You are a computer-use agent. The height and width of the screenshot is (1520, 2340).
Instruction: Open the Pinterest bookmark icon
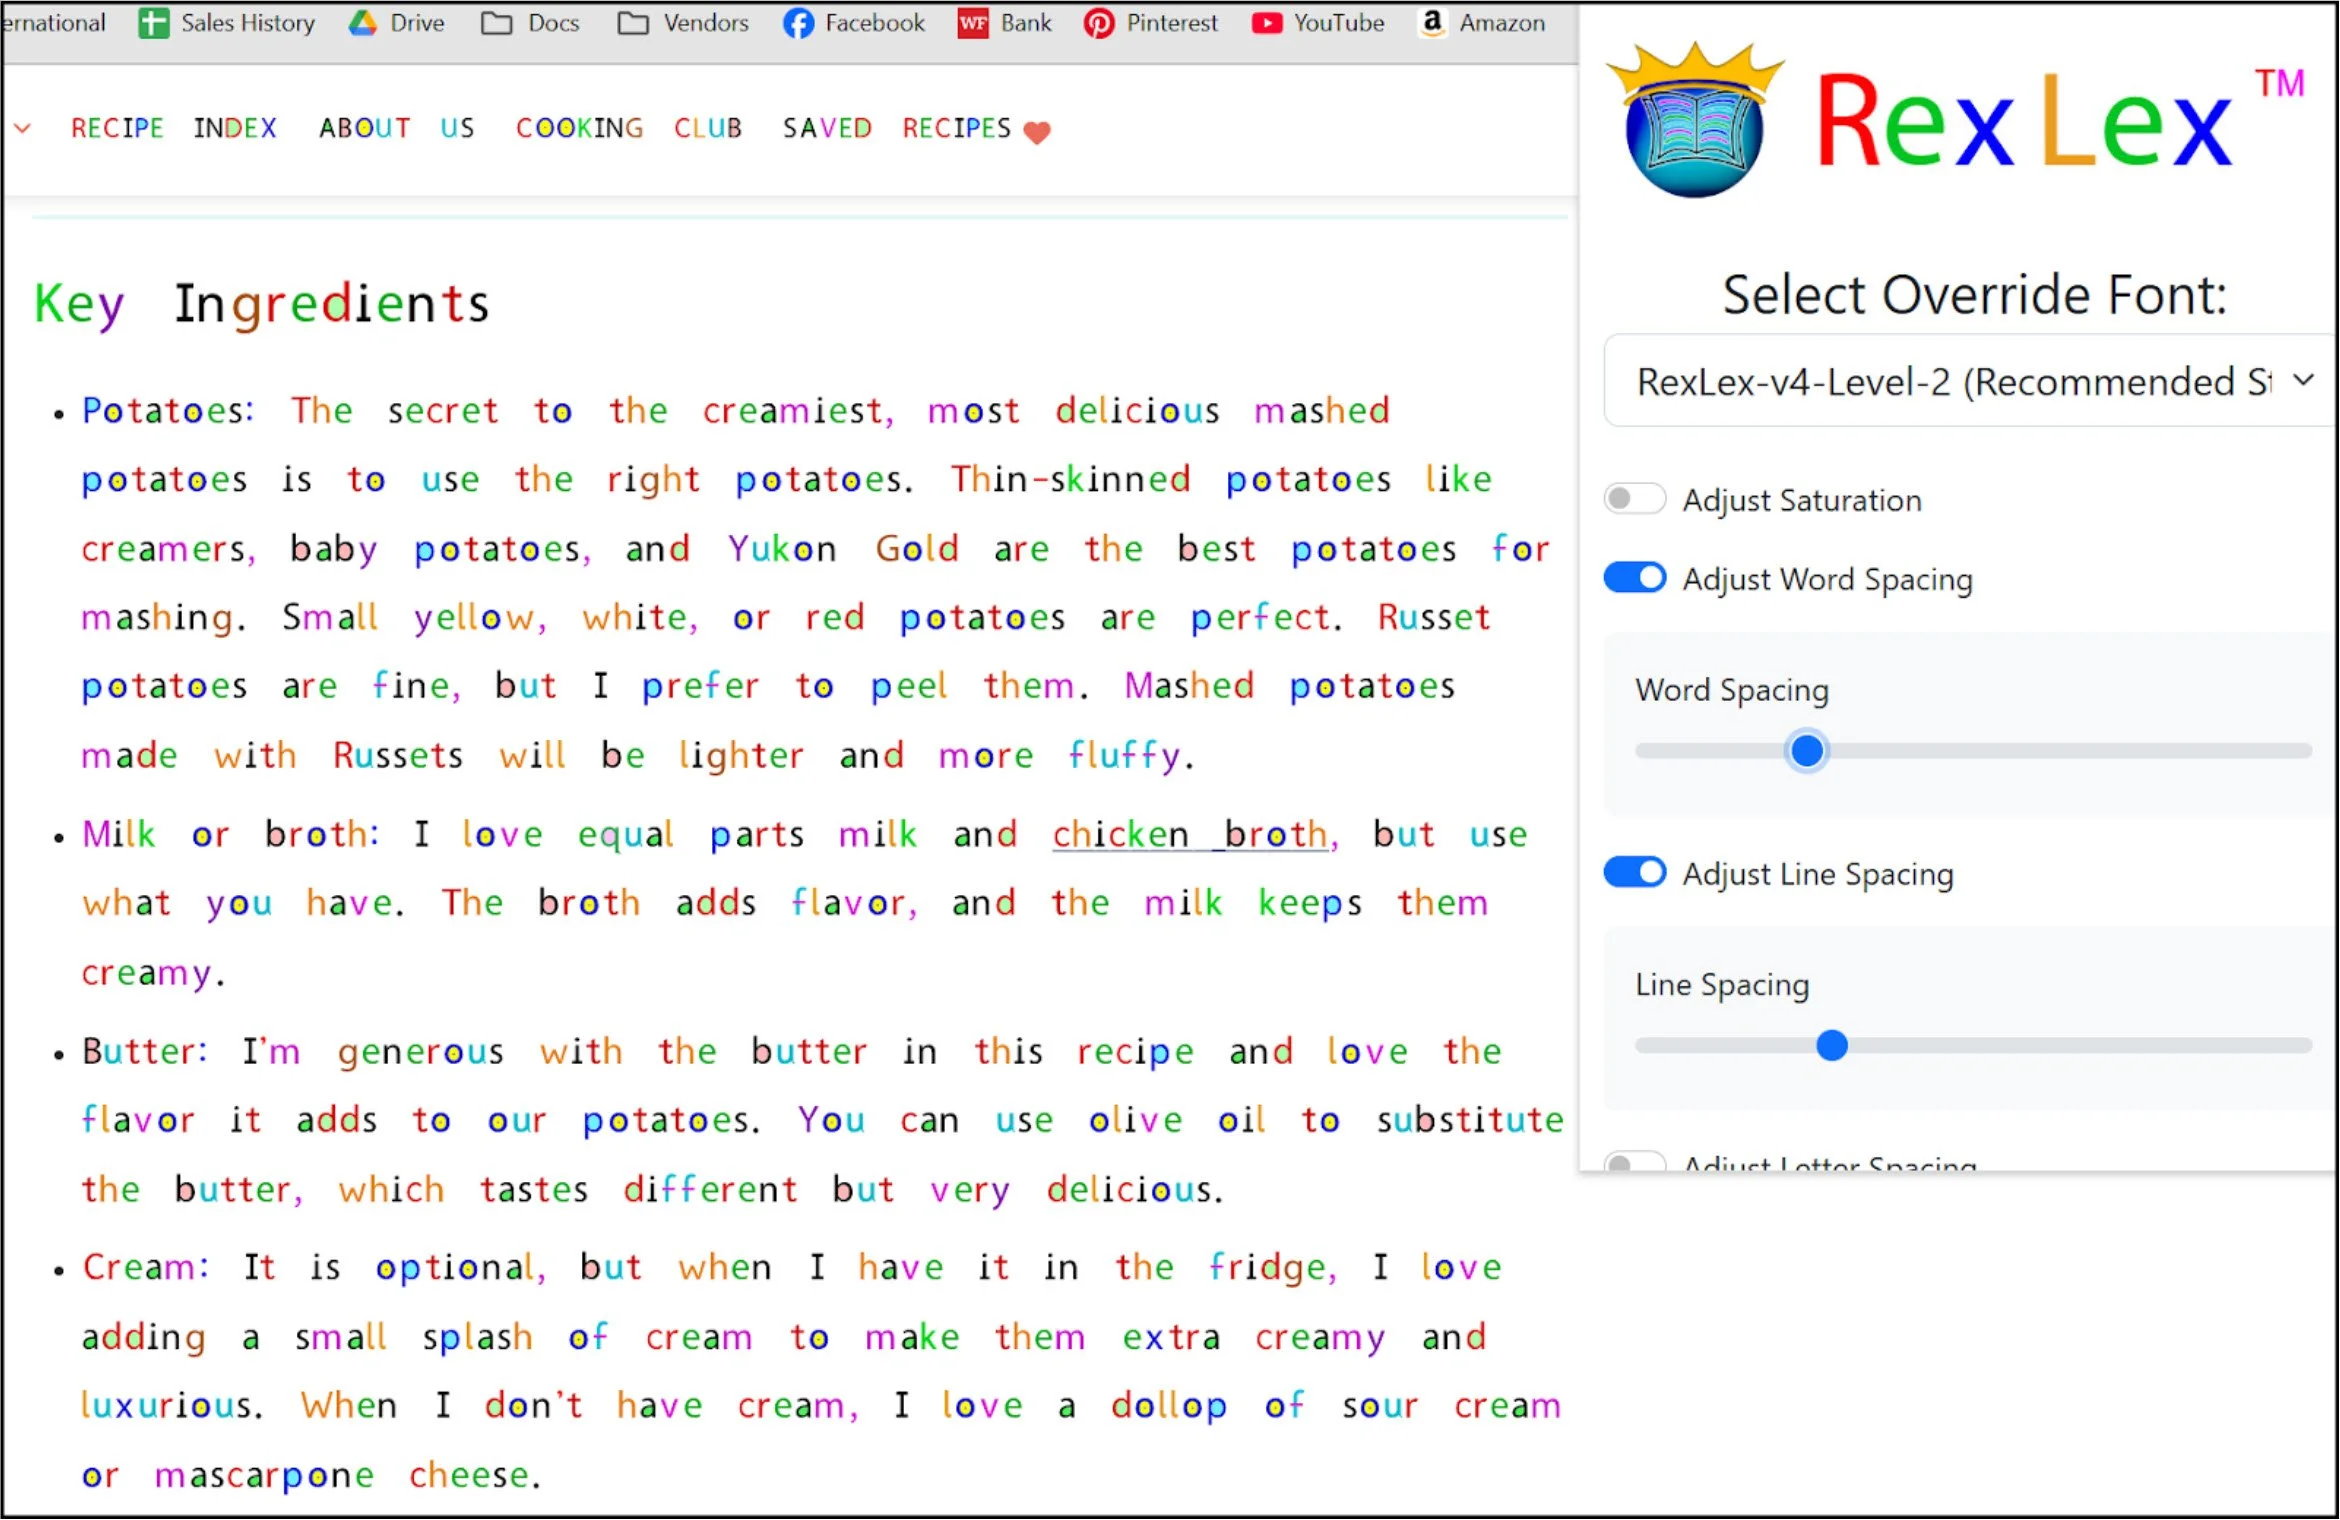pos(1098,23)
